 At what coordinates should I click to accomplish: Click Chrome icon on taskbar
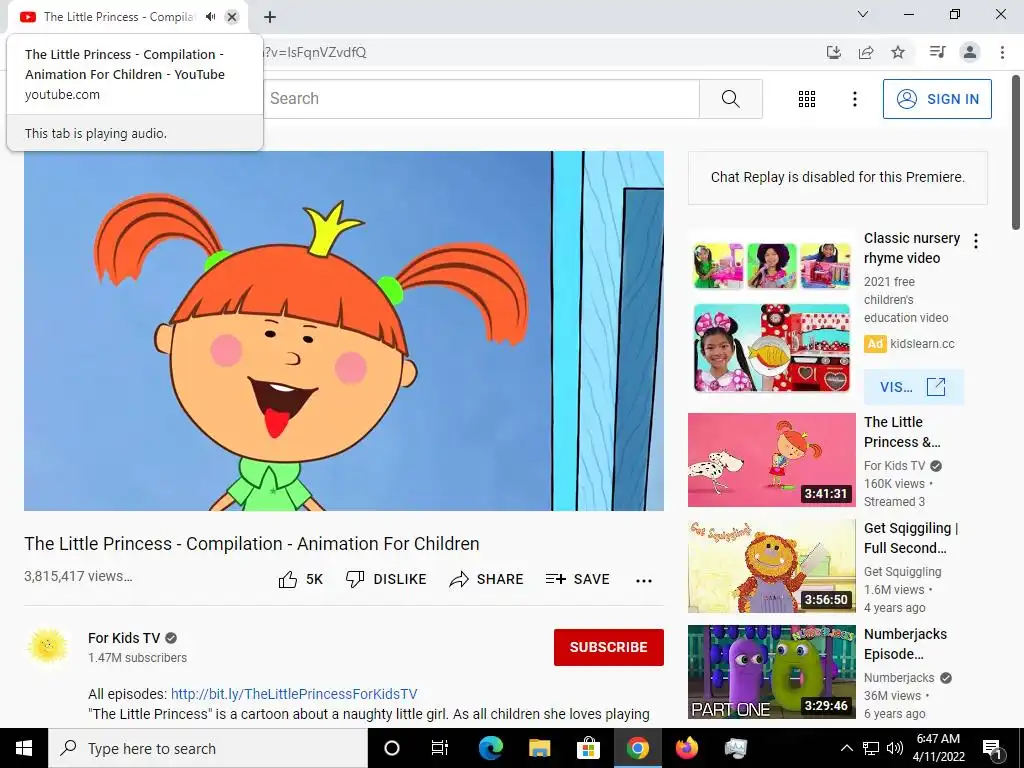click(x=637, y=748)
